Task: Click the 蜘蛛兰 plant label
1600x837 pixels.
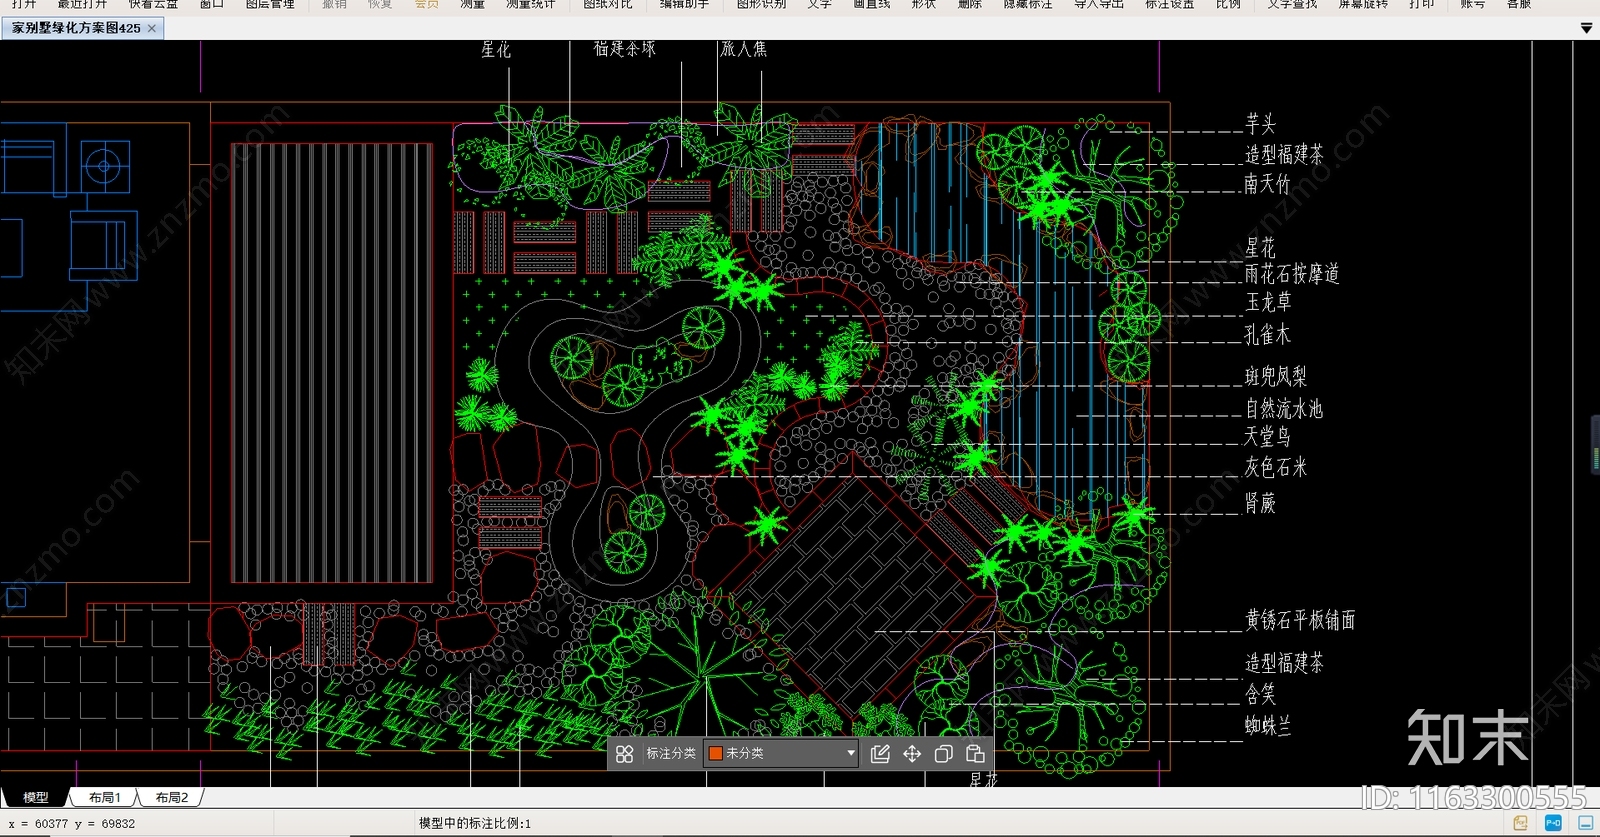Action: [1268, 726]
